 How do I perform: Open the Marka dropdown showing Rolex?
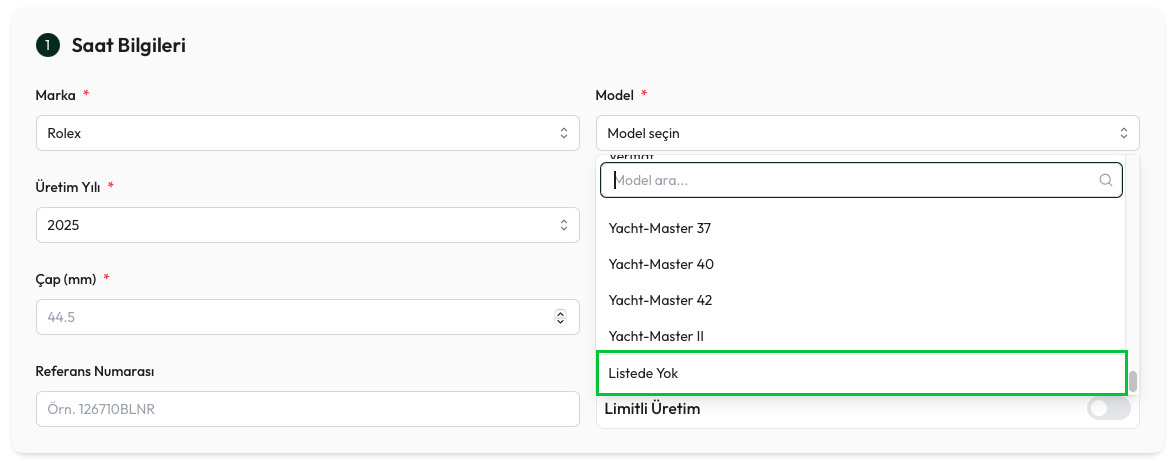[308, 133]
